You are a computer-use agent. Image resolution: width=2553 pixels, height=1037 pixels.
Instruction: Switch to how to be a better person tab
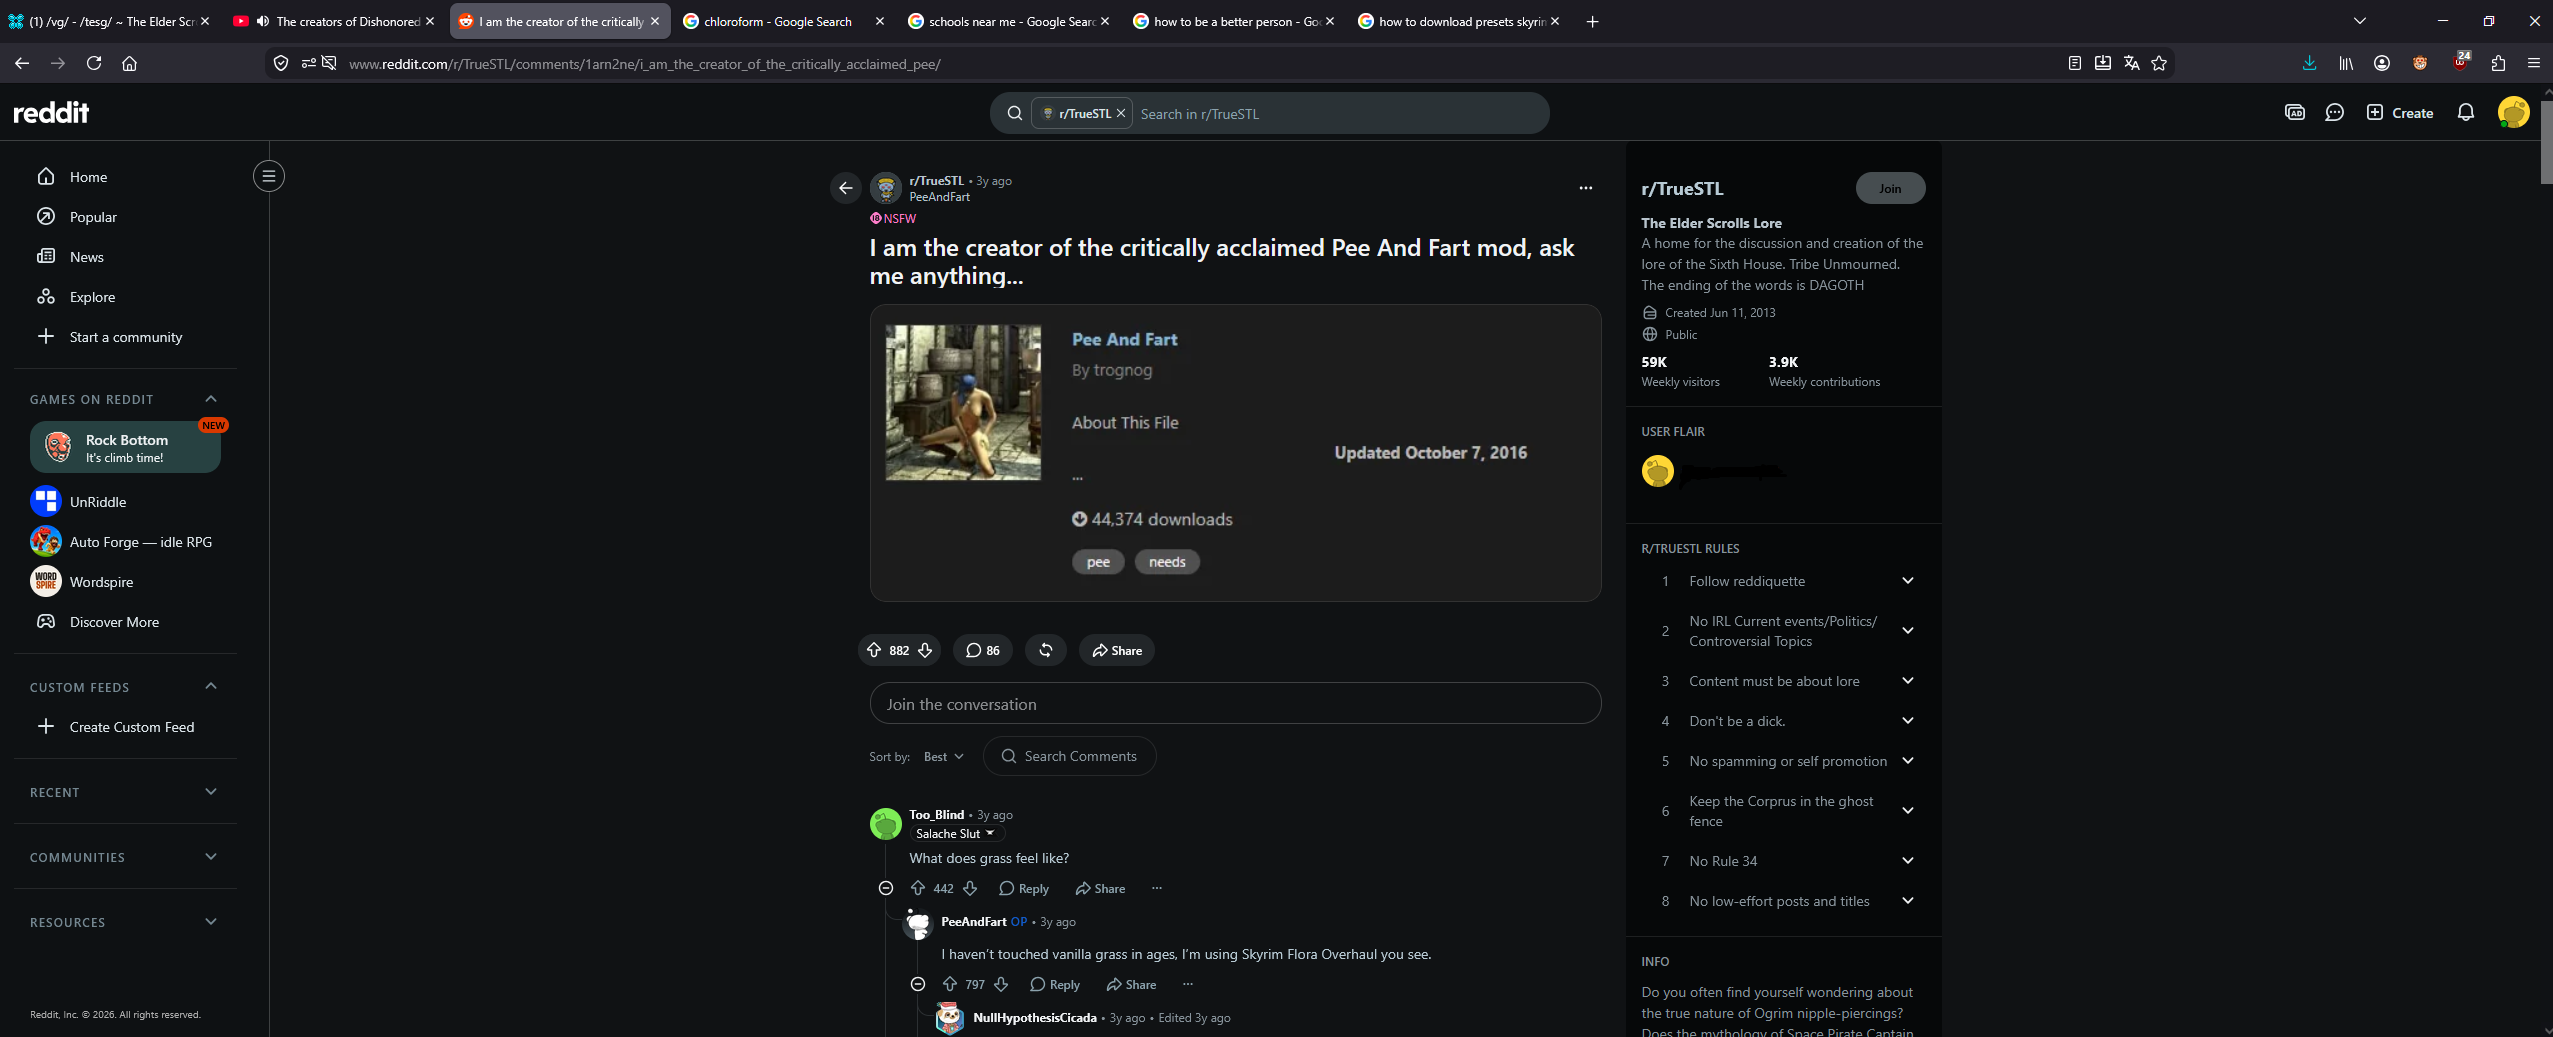click(x=1233, y=21)
